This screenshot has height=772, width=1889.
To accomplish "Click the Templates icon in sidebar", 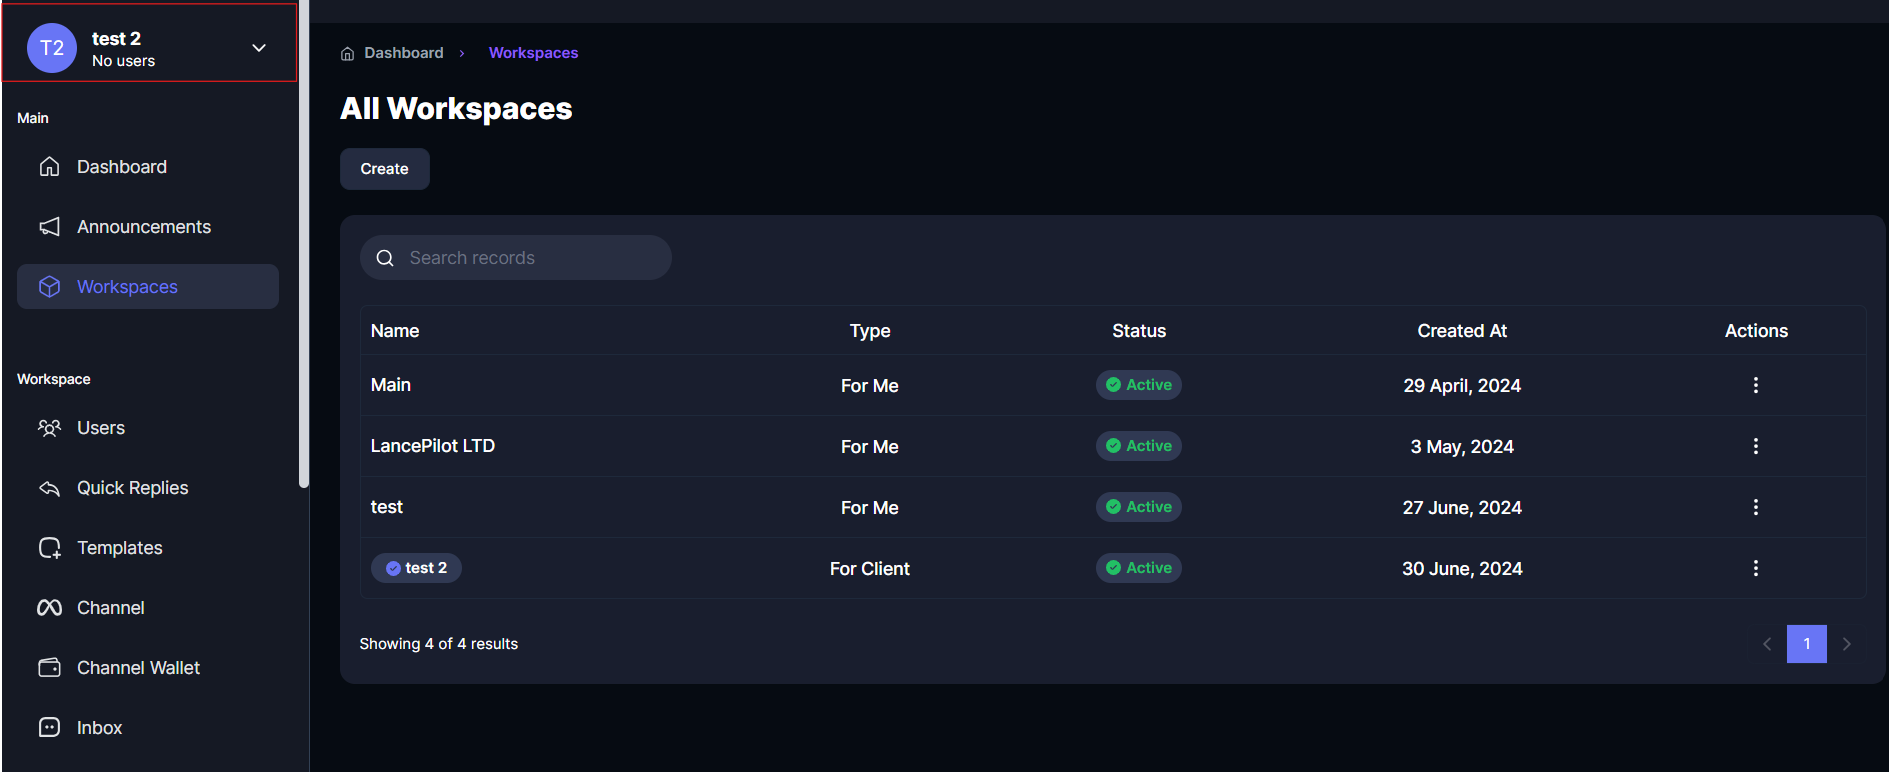I will click(x=49, y=548).
